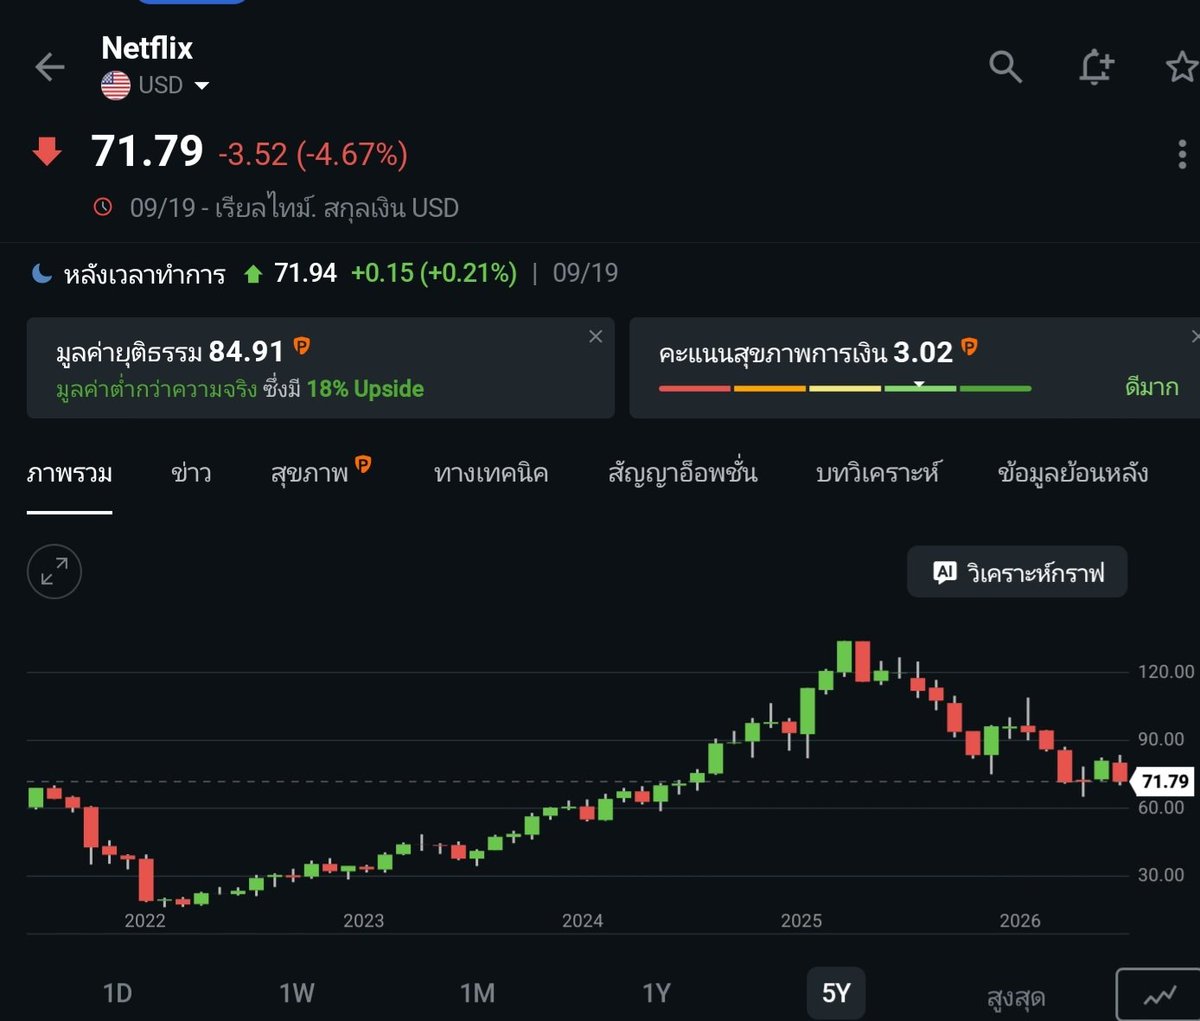The width and height of the screenshot is (1200, 1021).
Task: Open the บทวิเคราะห์ tab
Action: pyautogui.click(x=878, y=473)
